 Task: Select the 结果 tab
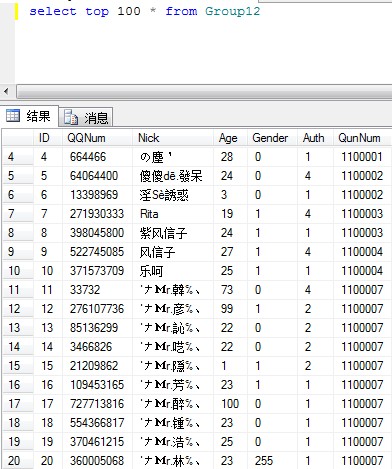click(x=29, y=116)
